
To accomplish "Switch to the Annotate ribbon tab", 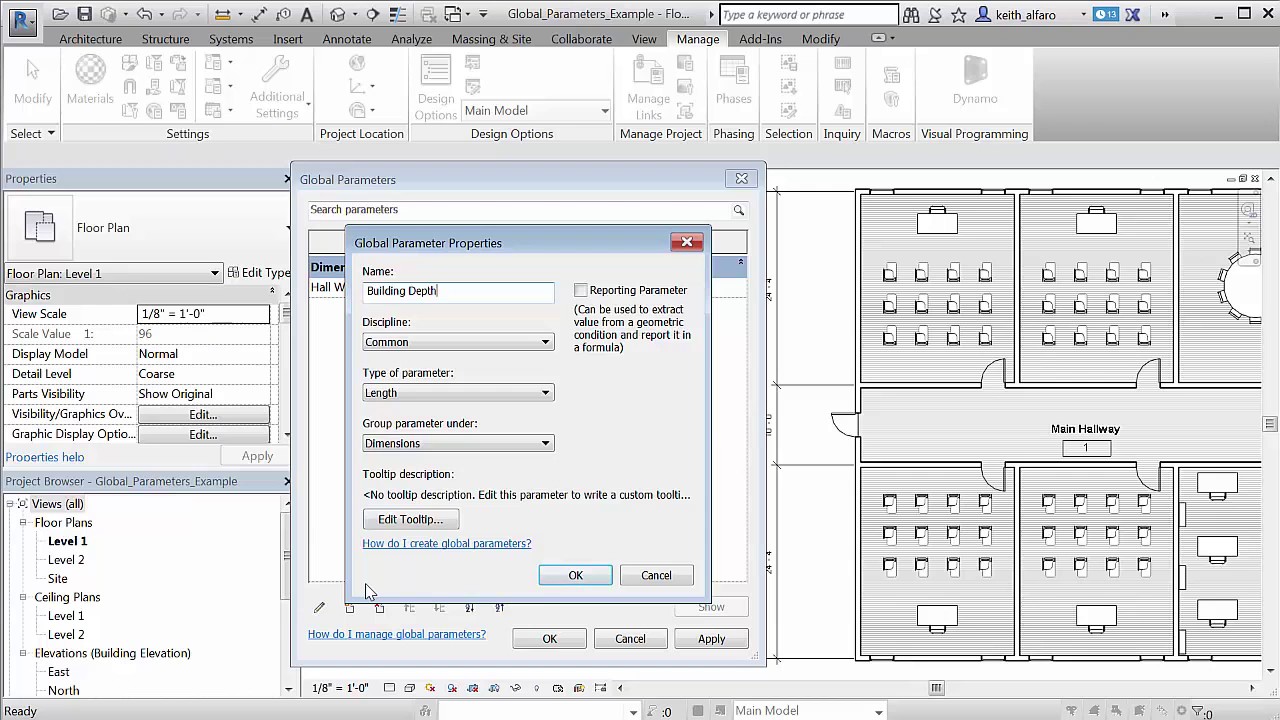I will click(x=347, y=39).
